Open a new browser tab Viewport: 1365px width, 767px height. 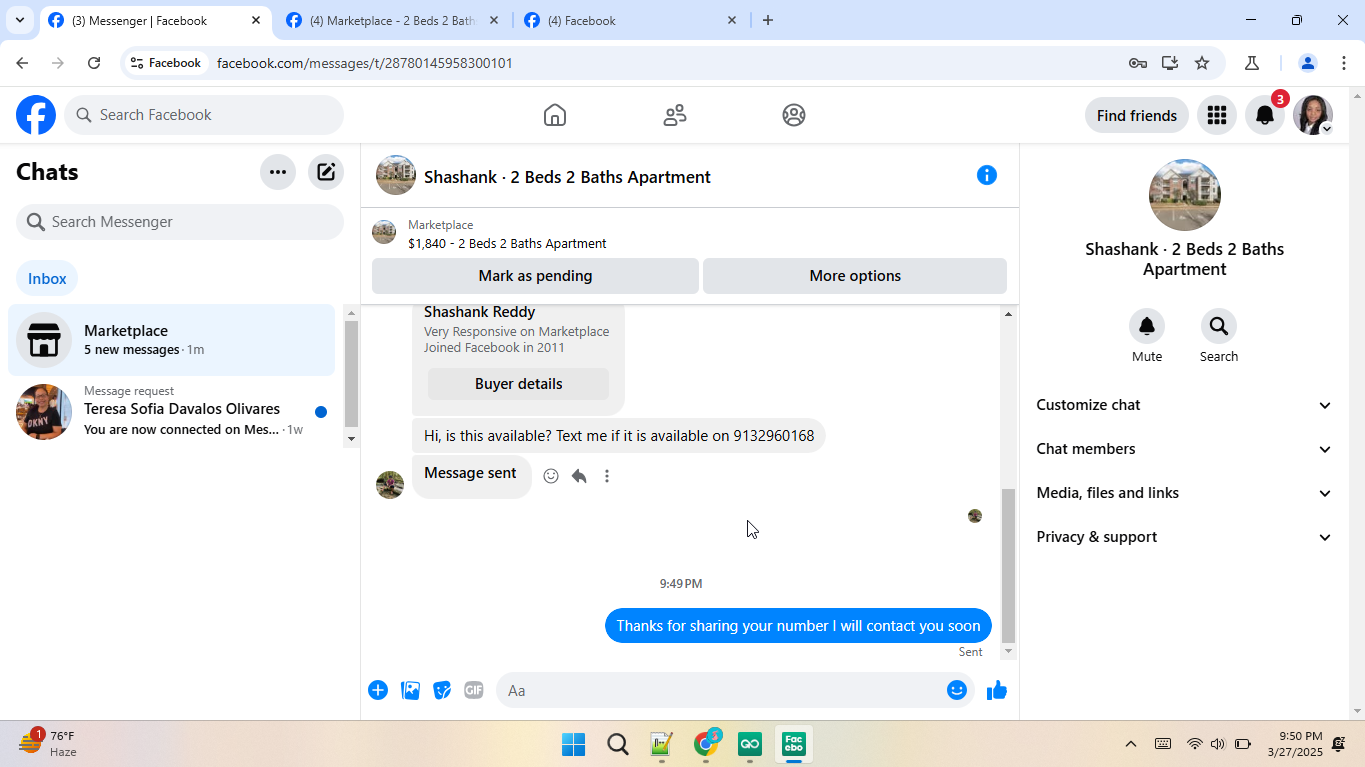click(x=768, y=20)
